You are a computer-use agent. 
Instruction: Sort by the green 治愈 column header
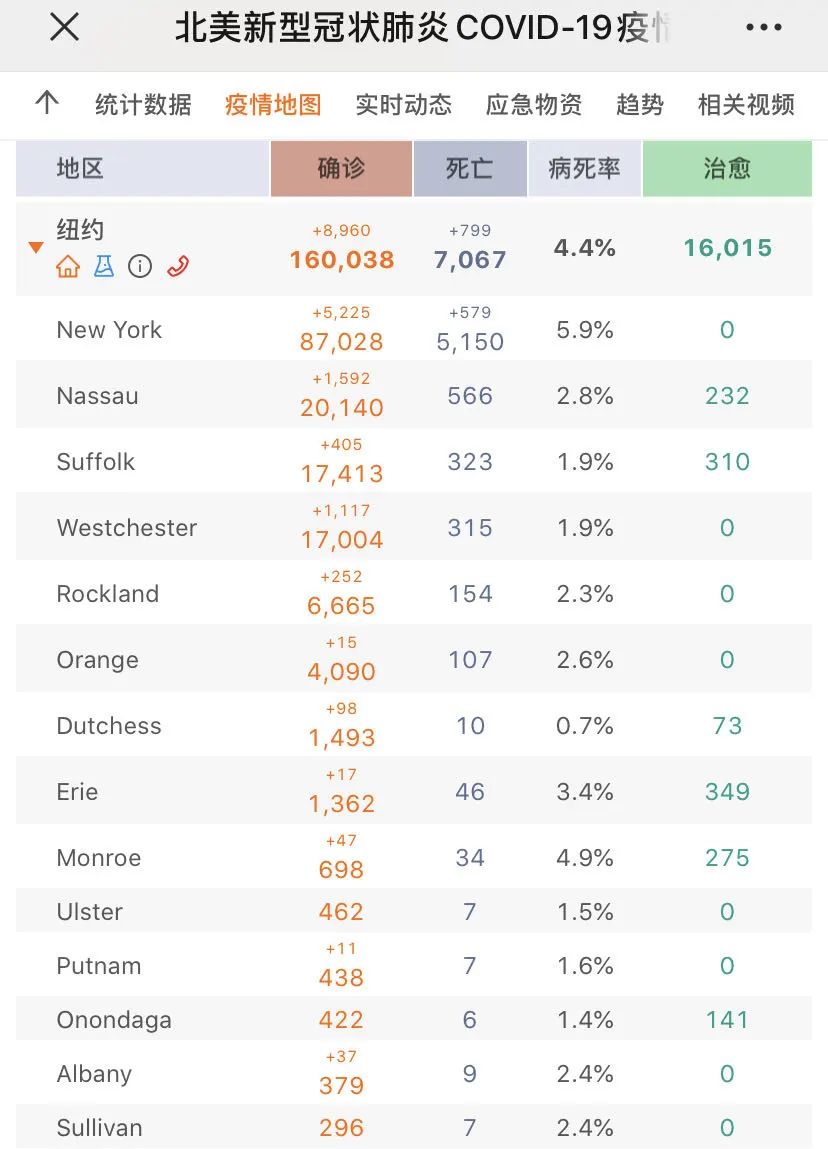click(728, 169)
